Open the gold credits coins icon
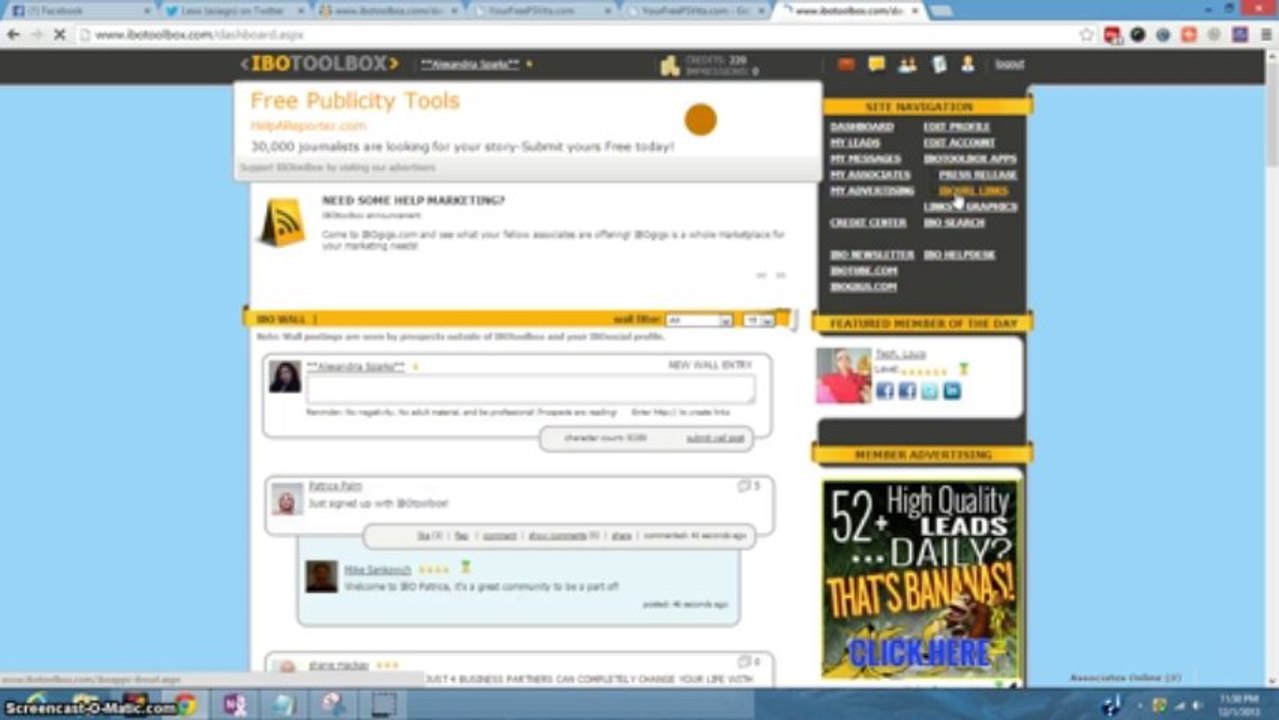 point(669,66)
